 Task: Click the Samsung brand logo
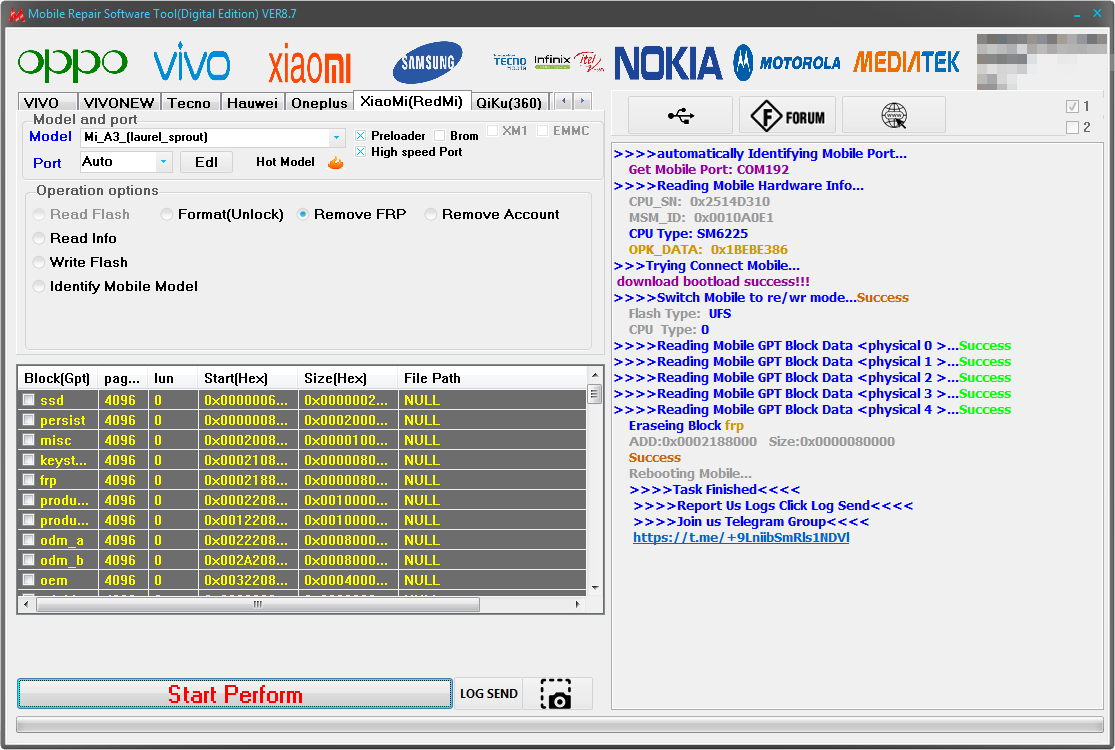(x=427, y=63)
